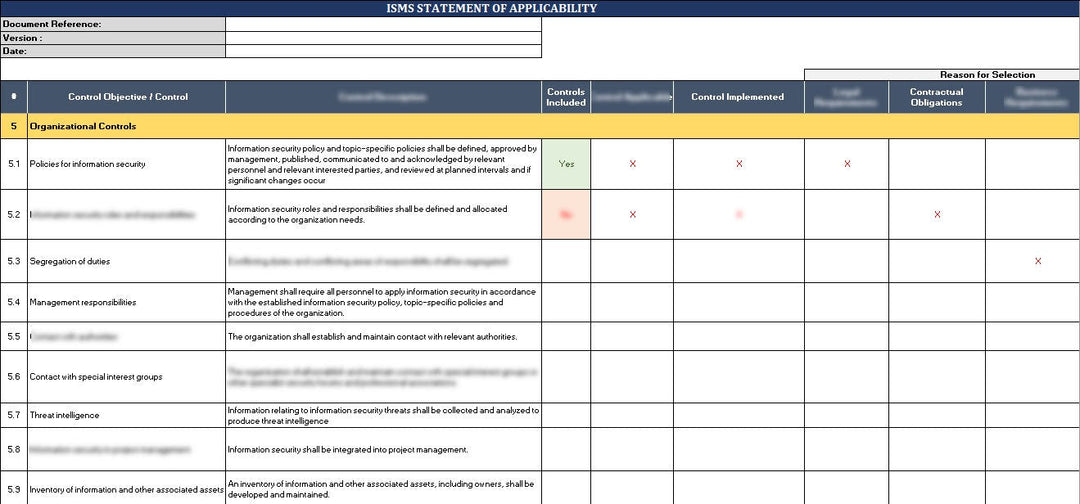Open the No dropdown for control 5.2

coord(566,215)
